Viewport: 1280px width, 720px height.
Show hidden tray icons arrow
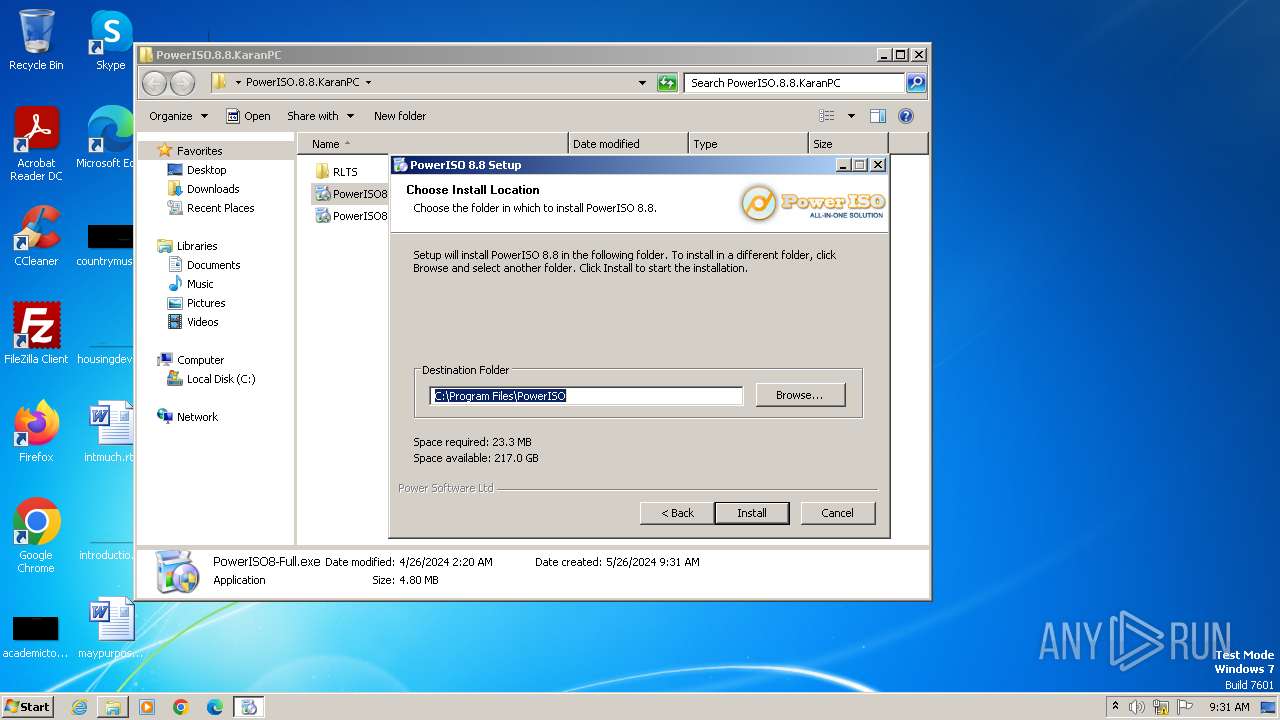click(1115, 707)
